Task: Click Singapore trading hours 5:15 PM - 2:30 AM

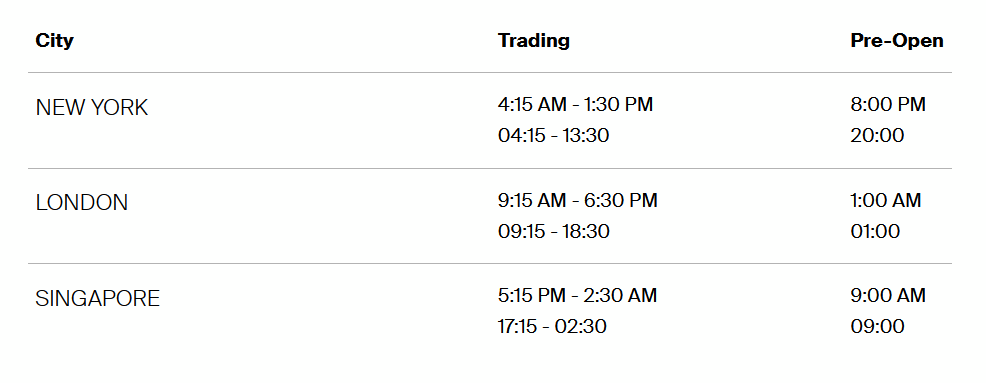Action: click(577, 295)
